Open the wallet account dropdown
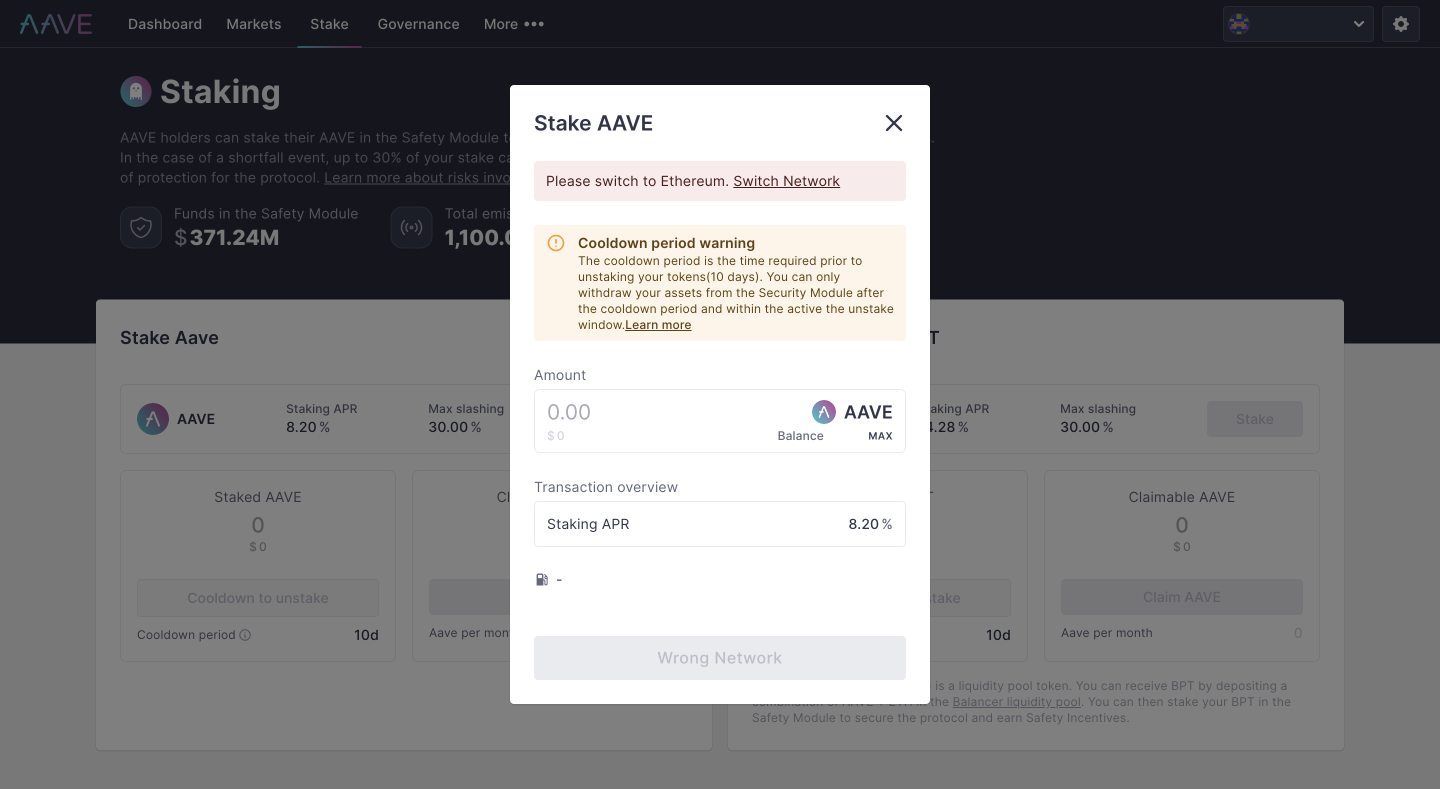Viewport: 1440px width, 789px height. click(1297, 23)
